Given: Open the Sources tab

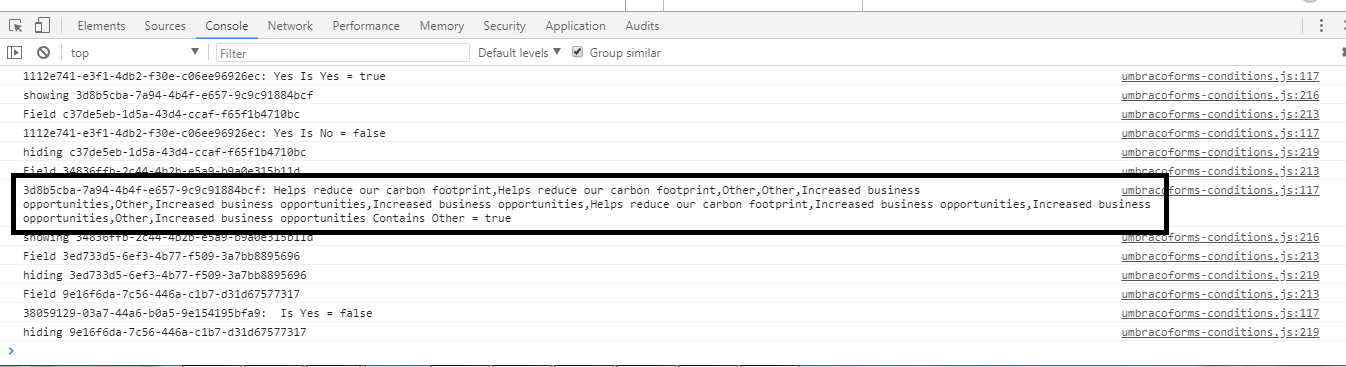Looking at the screenshot, I should (x=165, y=26).
